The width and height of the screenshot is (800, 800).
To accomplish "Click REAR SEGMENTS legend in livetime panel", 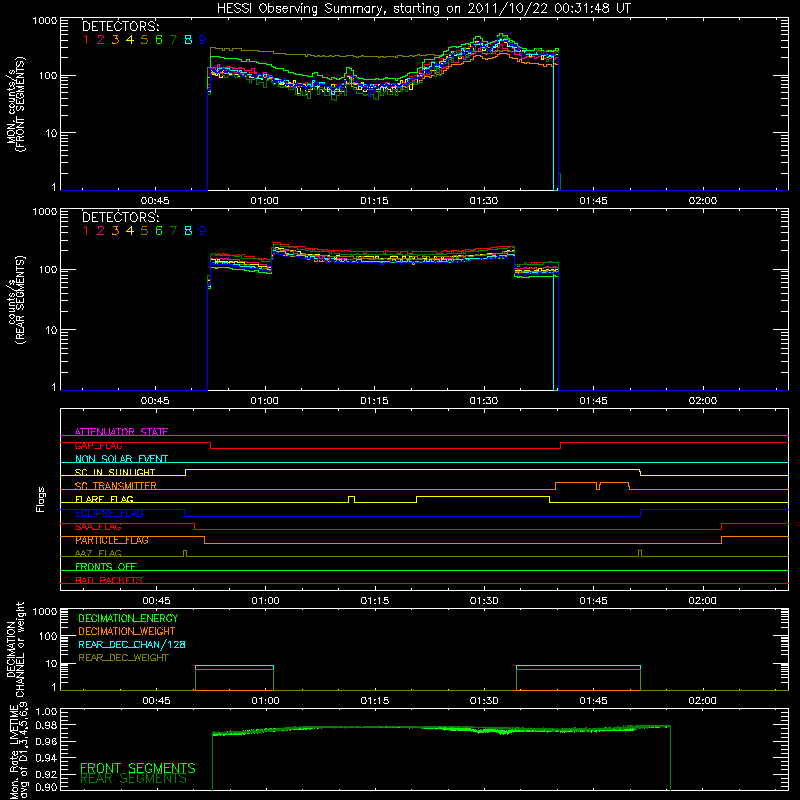I will pos(133,779).
